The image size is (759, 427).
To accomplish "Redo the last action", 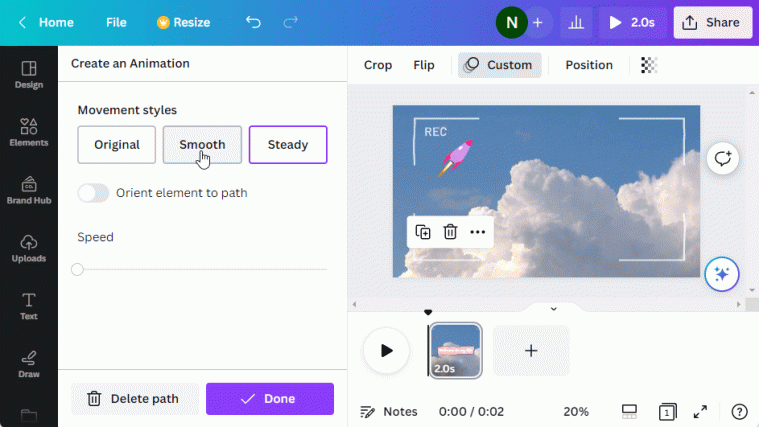I will click(290, 22).
